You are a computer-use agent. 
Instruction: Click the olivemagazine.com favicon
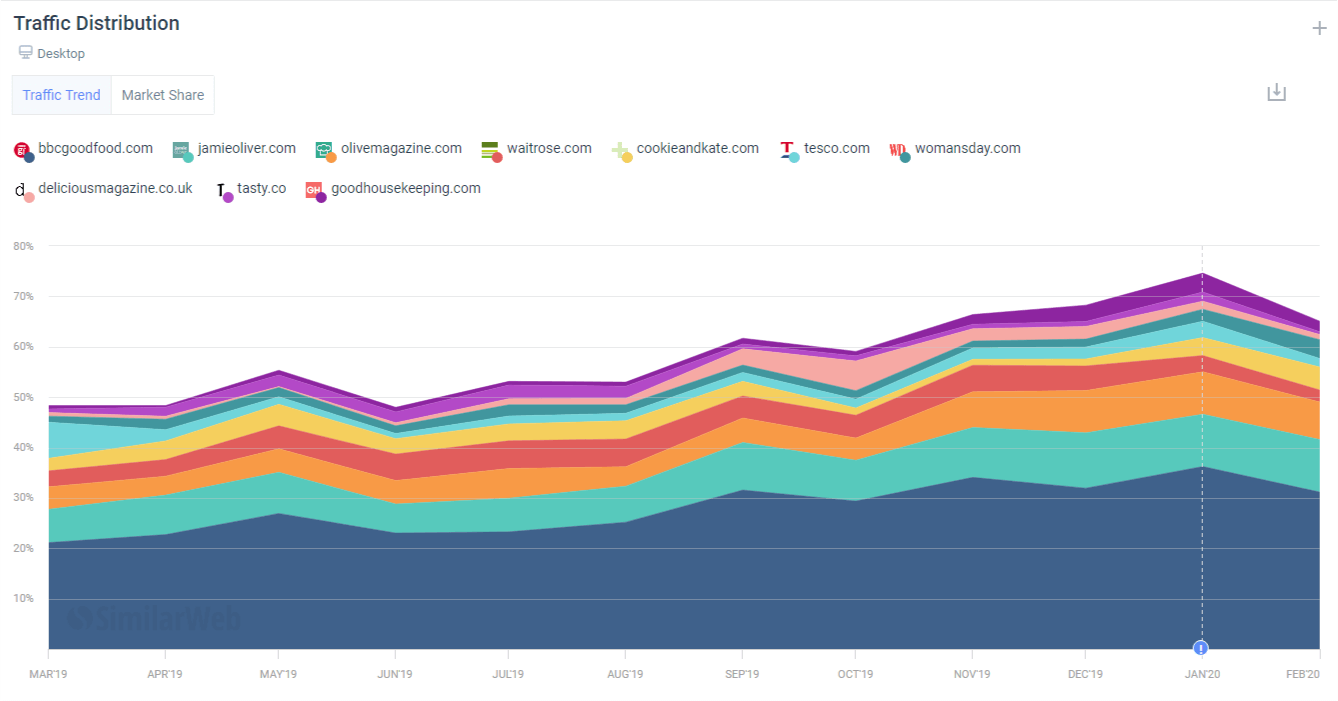point(325,148)
